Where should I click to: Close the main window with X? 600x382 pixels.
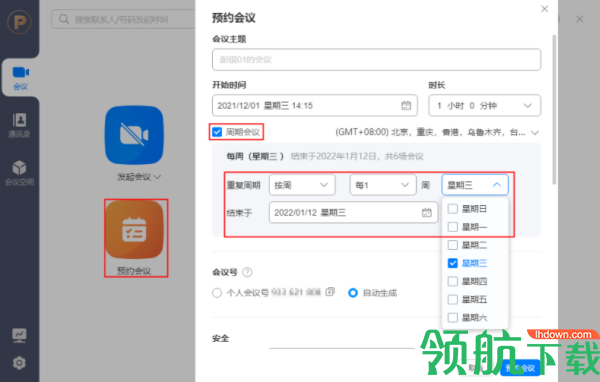pos(580,19)
